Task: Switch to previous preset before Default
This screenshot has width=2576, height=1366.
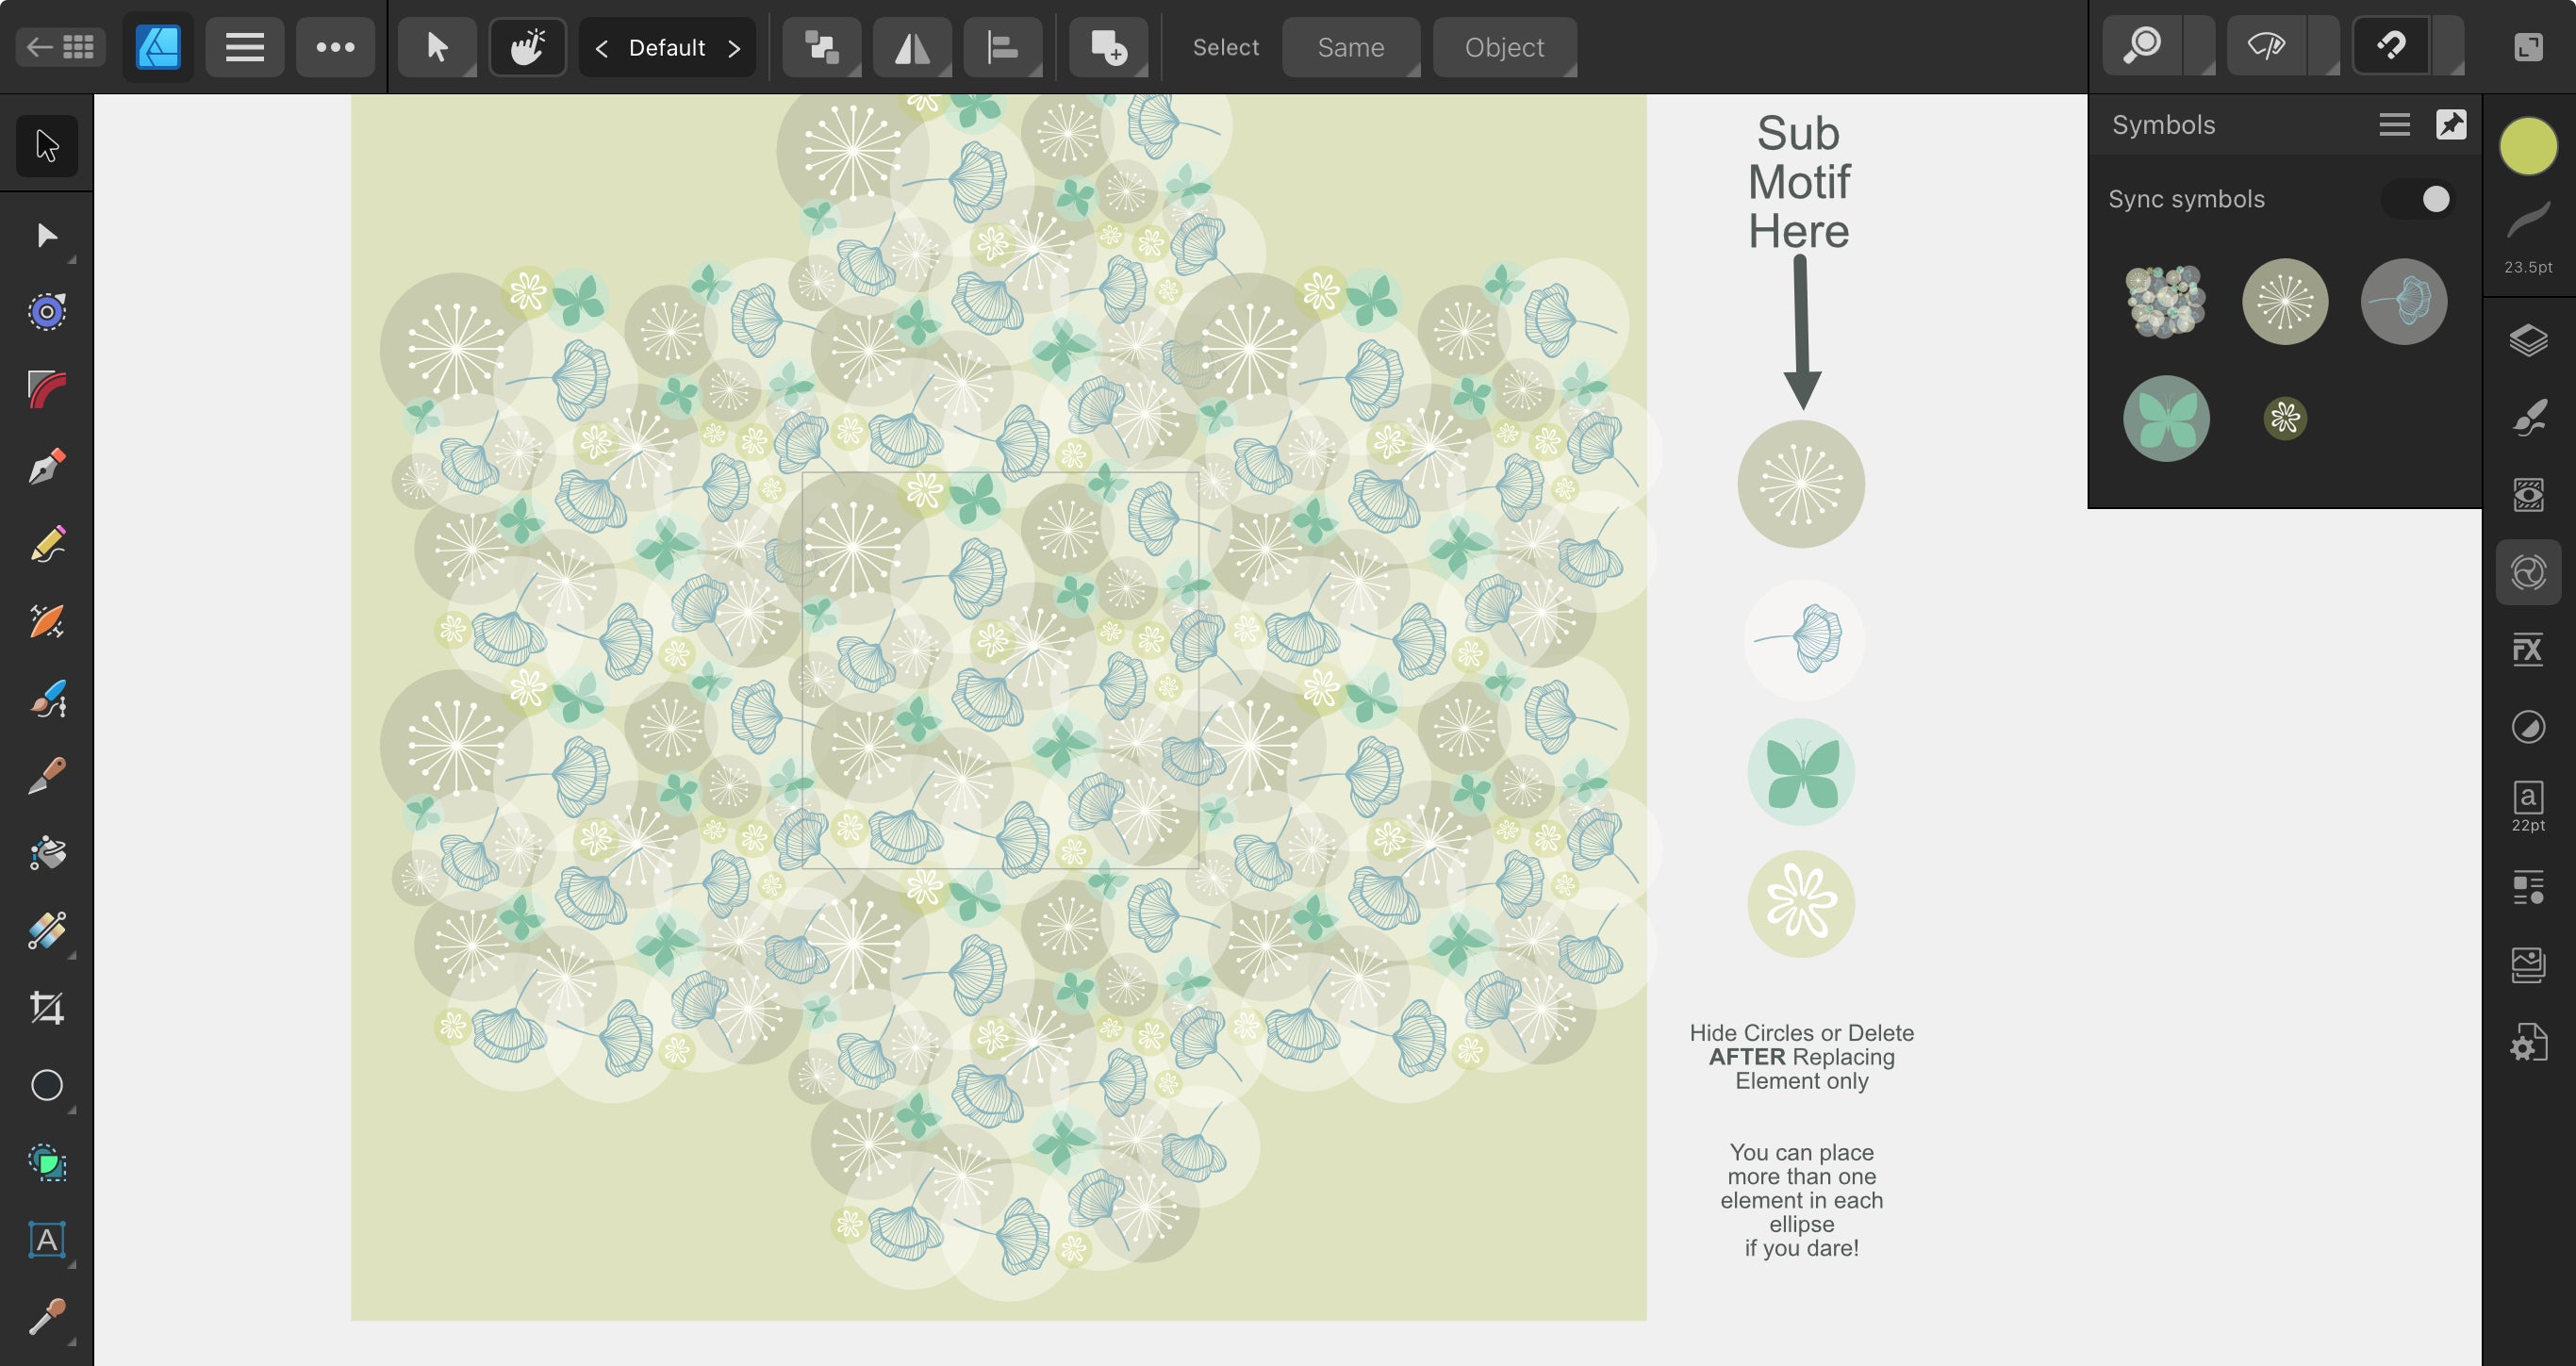Action: [601, 48]
